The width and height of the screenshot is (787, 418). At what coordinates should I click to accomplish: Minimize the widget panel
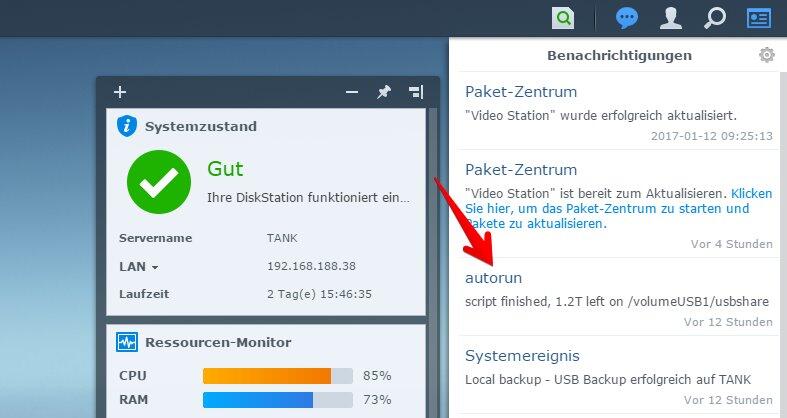[352, 92]
